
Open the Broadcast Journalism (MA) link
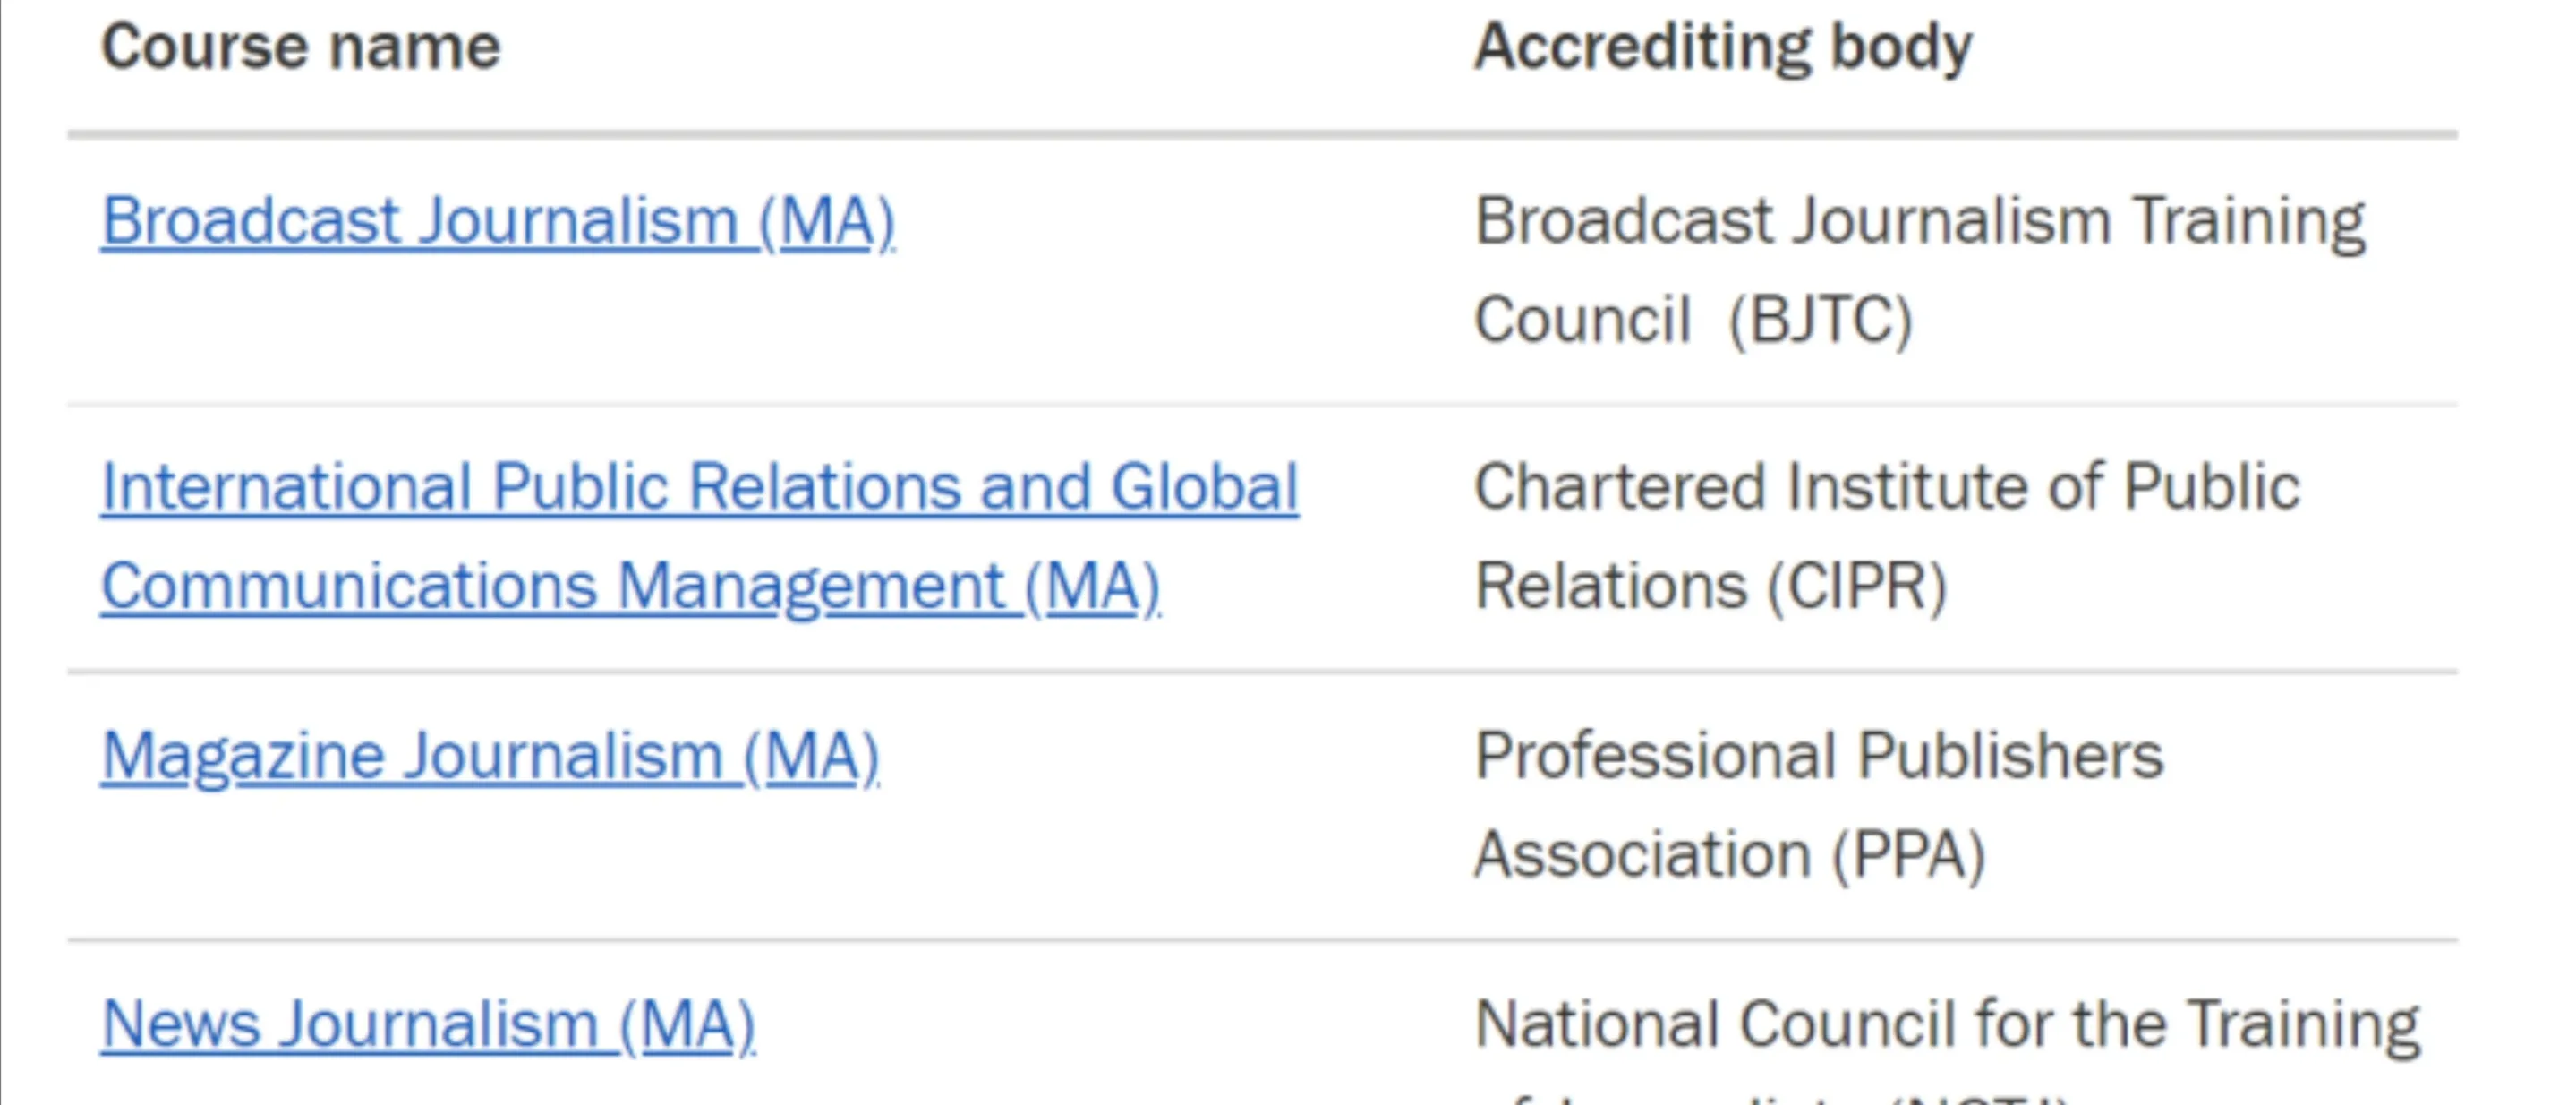click(497, 221)
